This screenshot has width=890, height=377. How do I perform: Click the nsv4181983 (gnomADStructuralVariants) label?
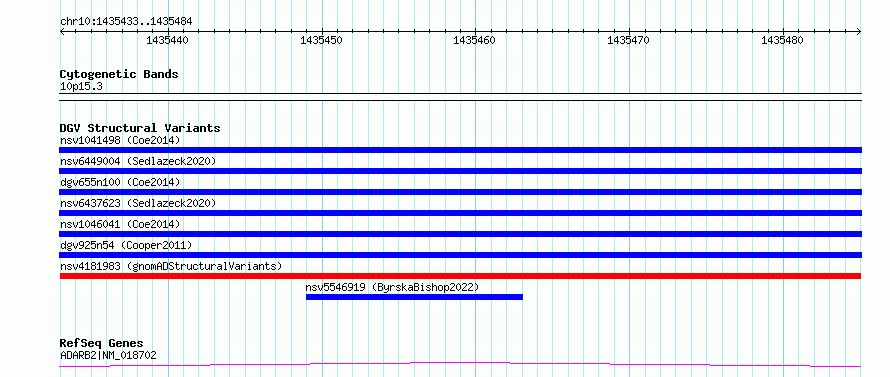(171, 266)
